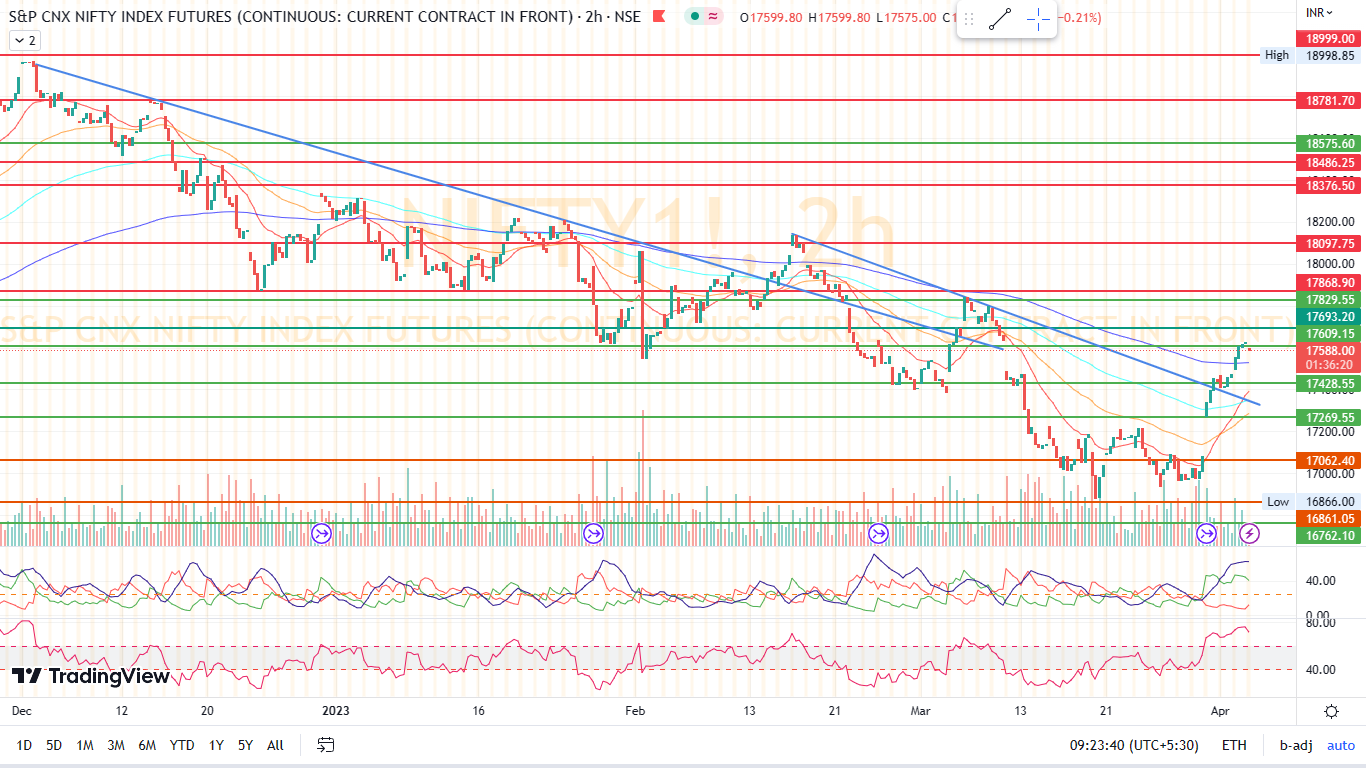
Task: Click the 18097.75 price label
Action: [1329, 243]
